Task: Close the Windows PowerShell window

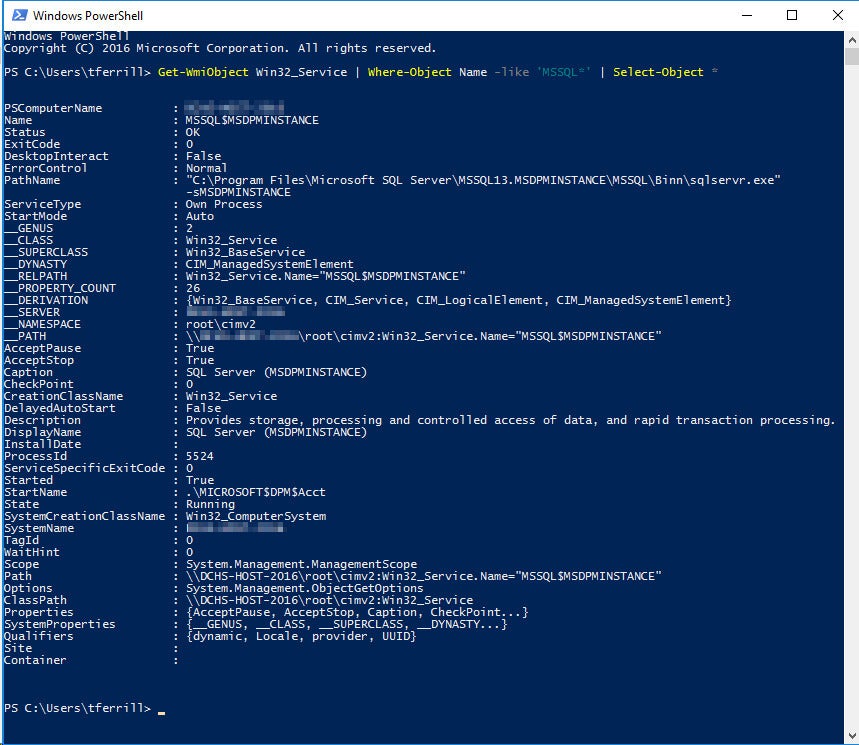Action: [x=837, y=15]
